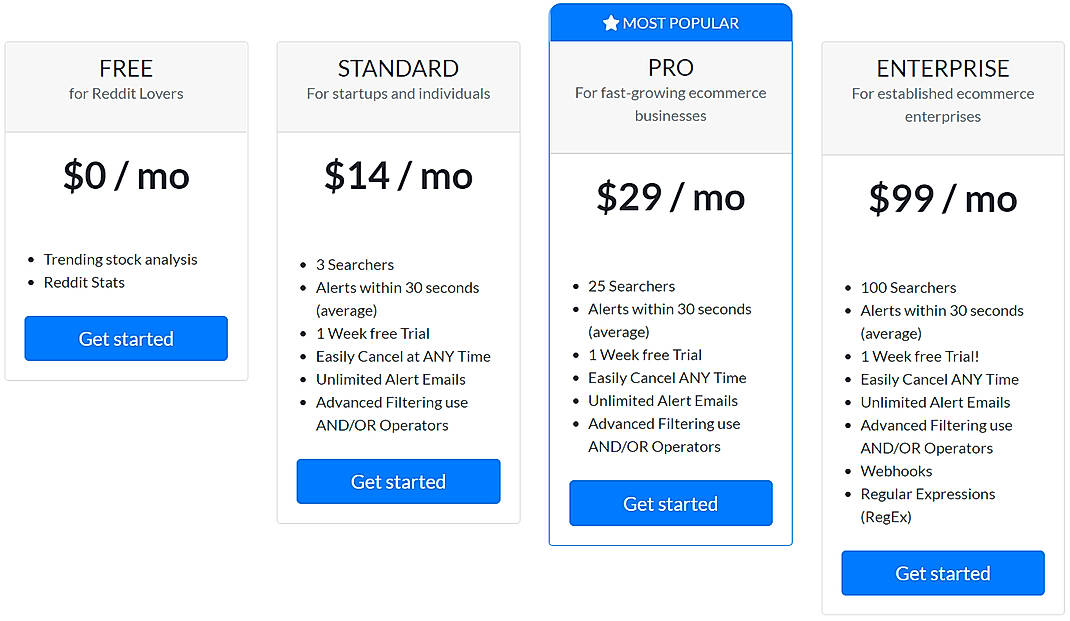Click the $29 / mo price text
The width and height of the screenshot is (1070, 621).
point(670,197)
